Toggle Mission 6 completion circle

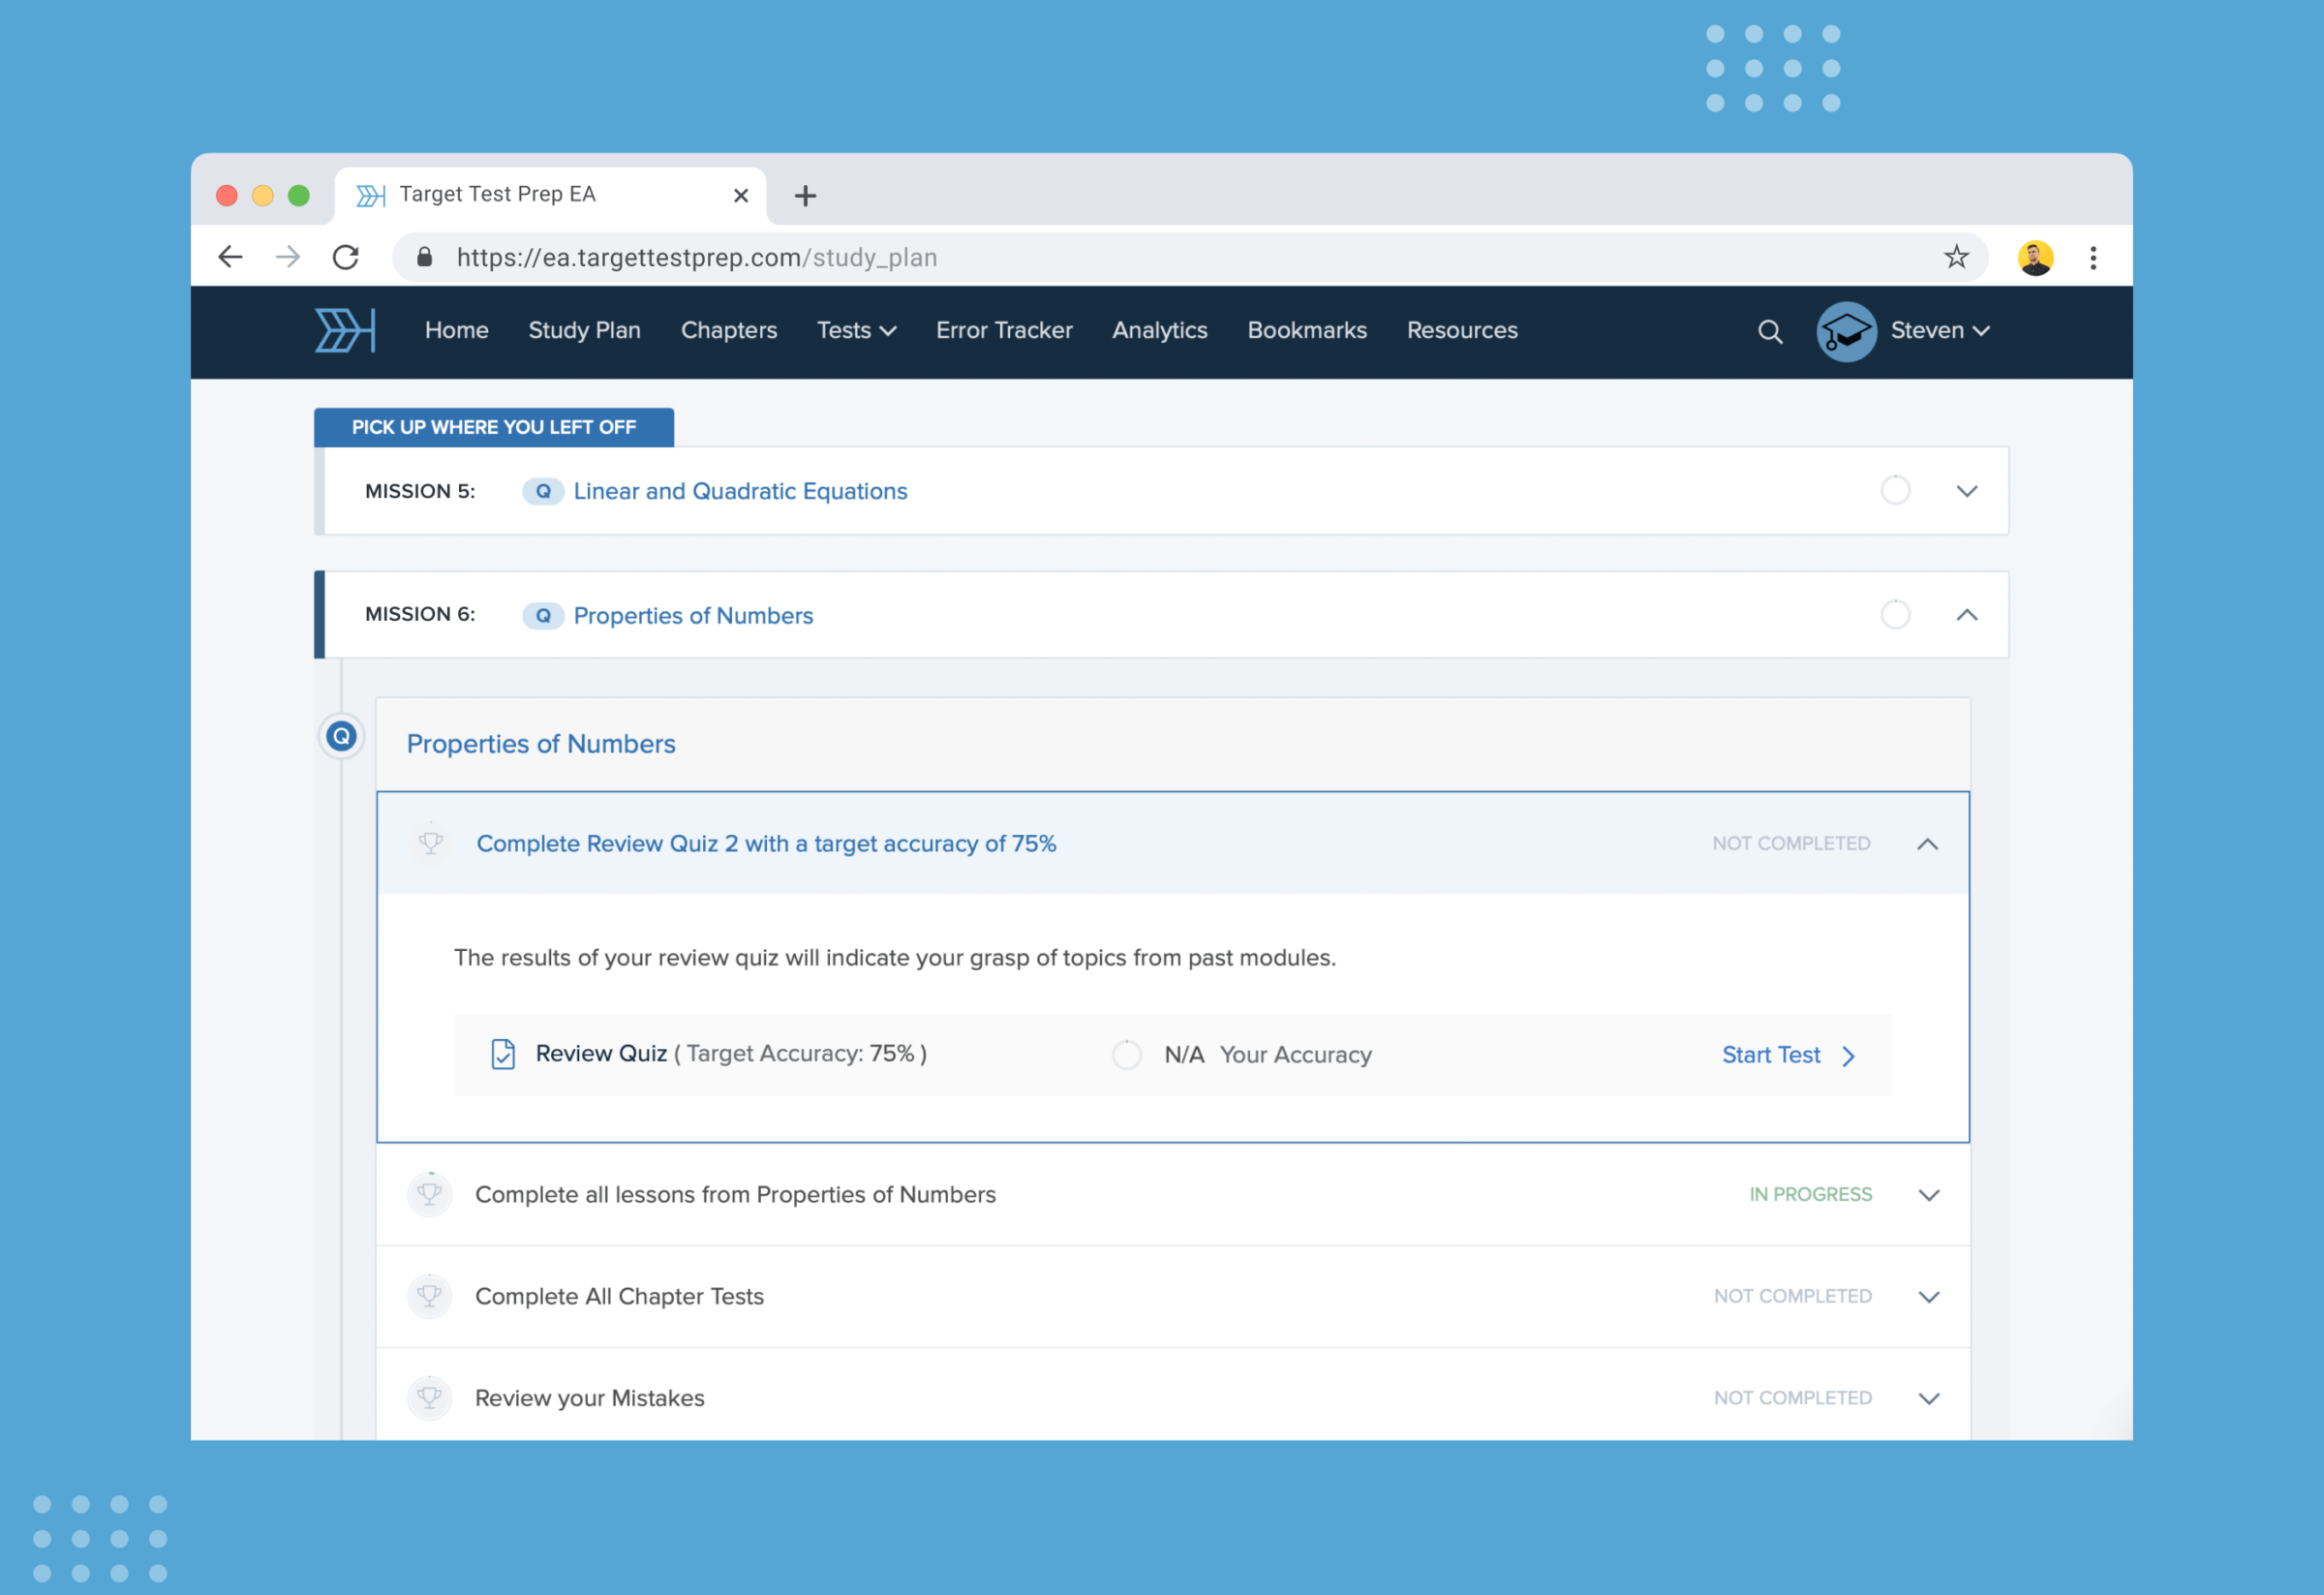1895,614
